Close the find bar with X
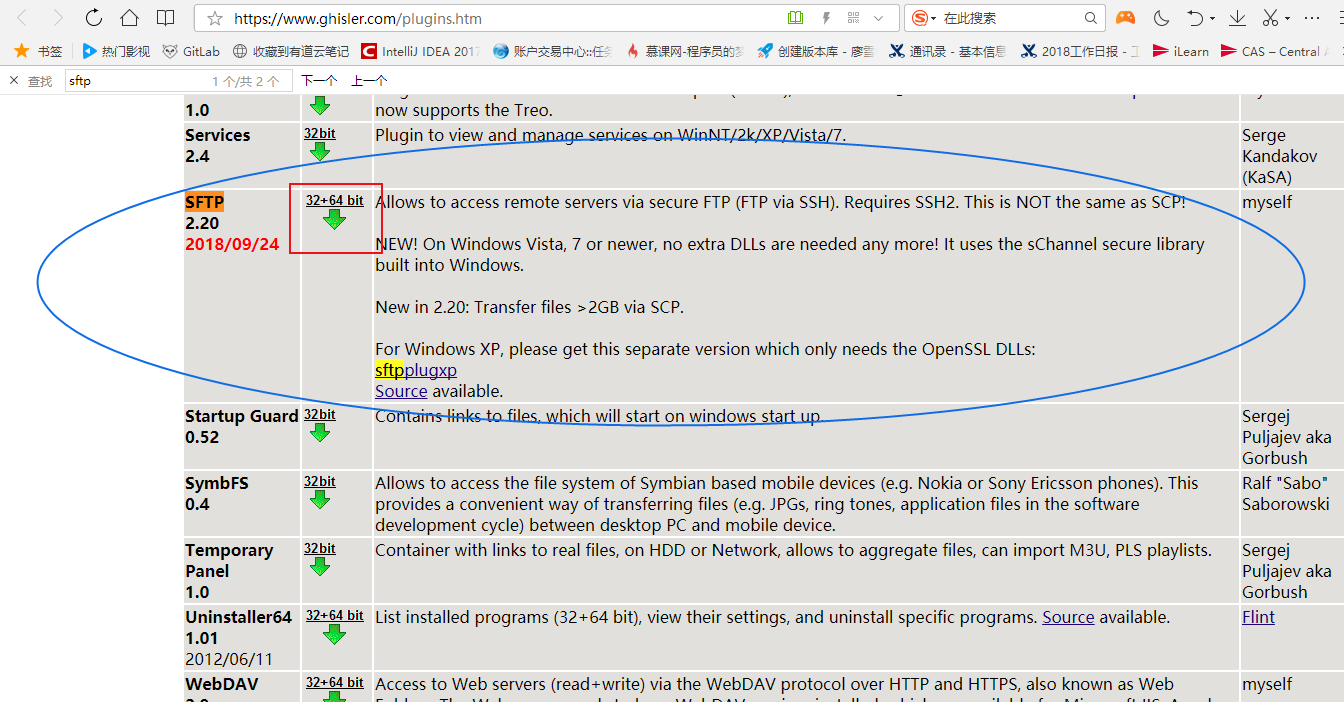1344x702 pixels. point(13,81)
